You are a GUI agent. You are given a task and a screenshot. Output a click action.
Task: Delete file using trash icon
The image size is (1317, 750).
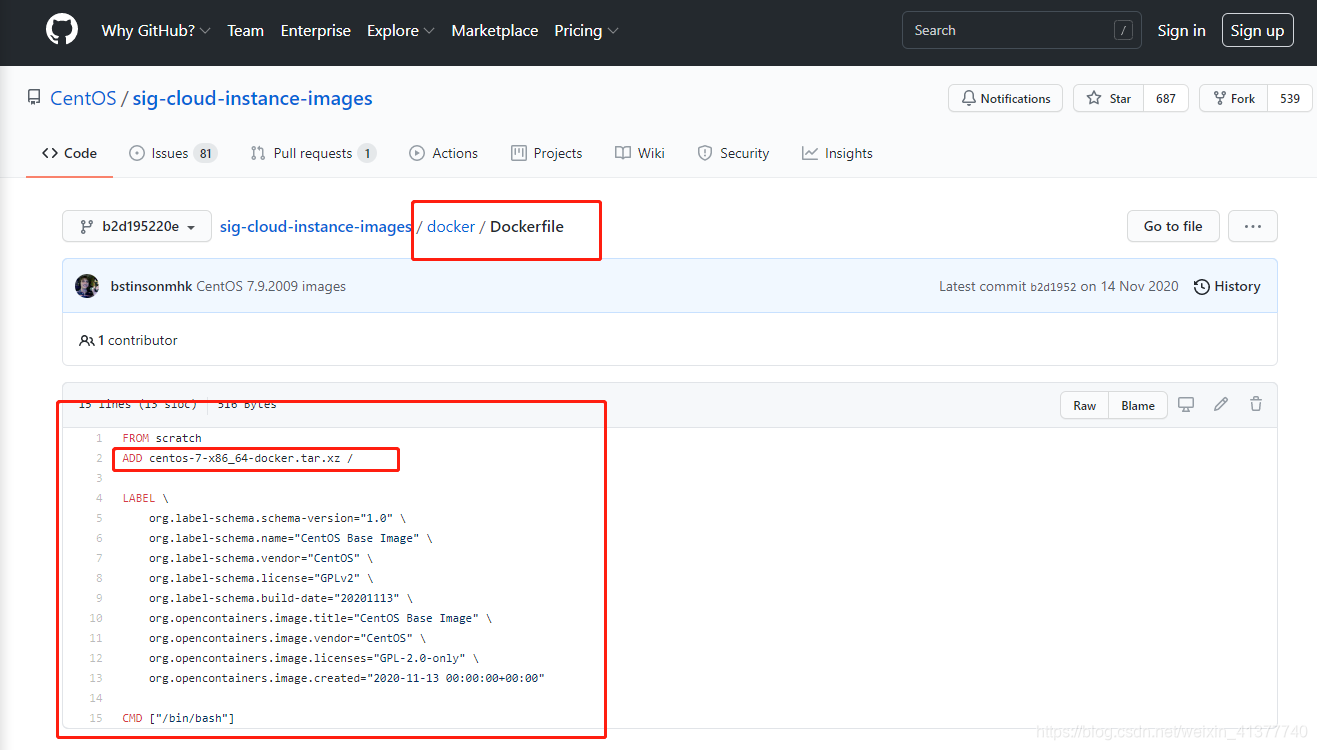pyautogui.click(x=1256, y=405)
